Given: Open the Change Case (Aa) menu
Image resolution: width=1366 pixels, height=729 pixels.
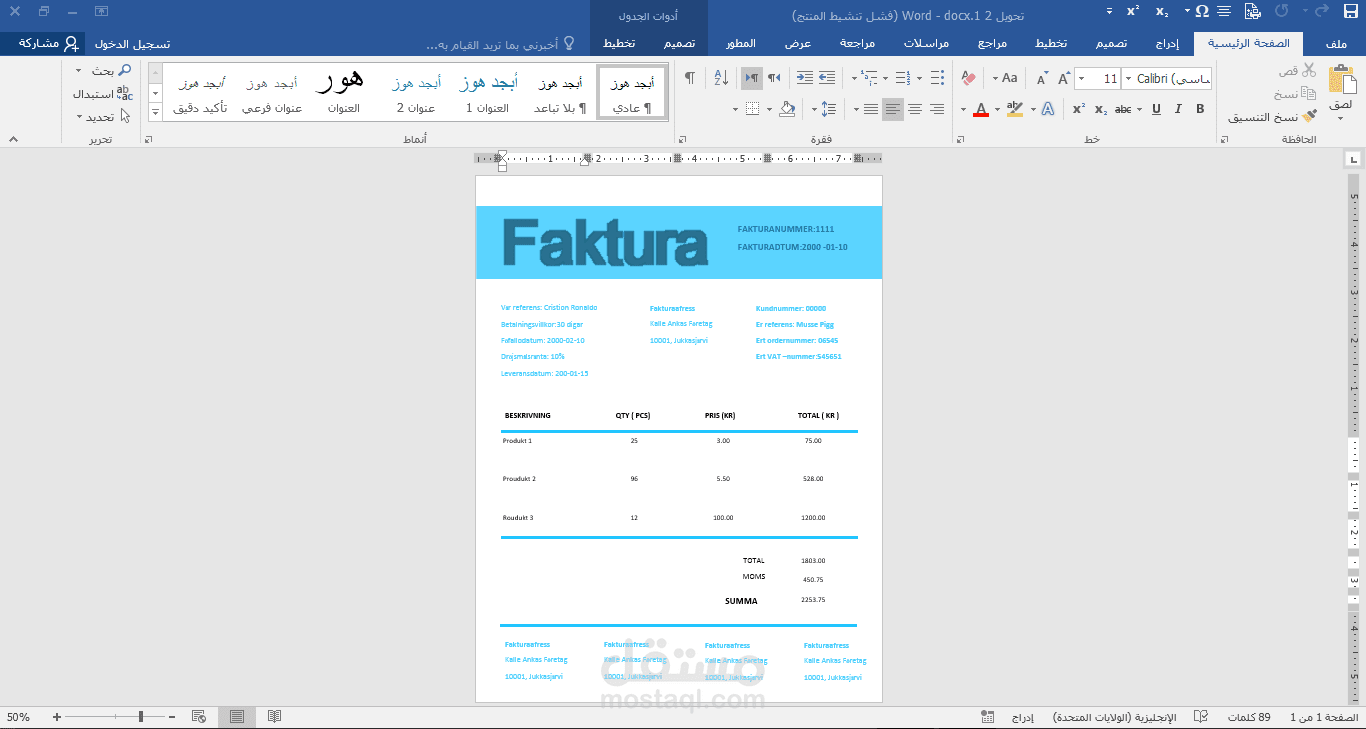Looking at the screenshot, I should pyautogui.click(x=1006, y=78).
